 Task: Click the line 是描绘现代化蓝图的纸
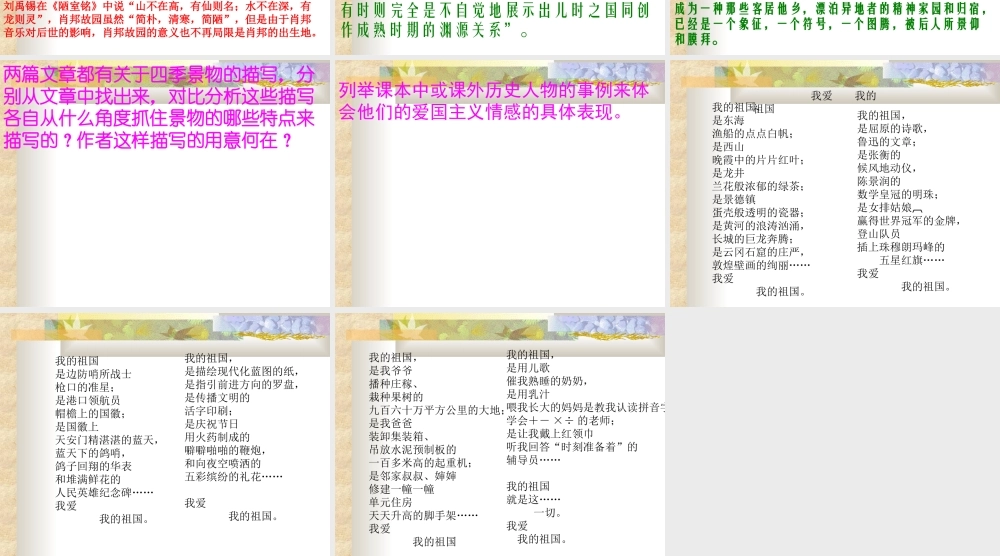click(242, 371)
